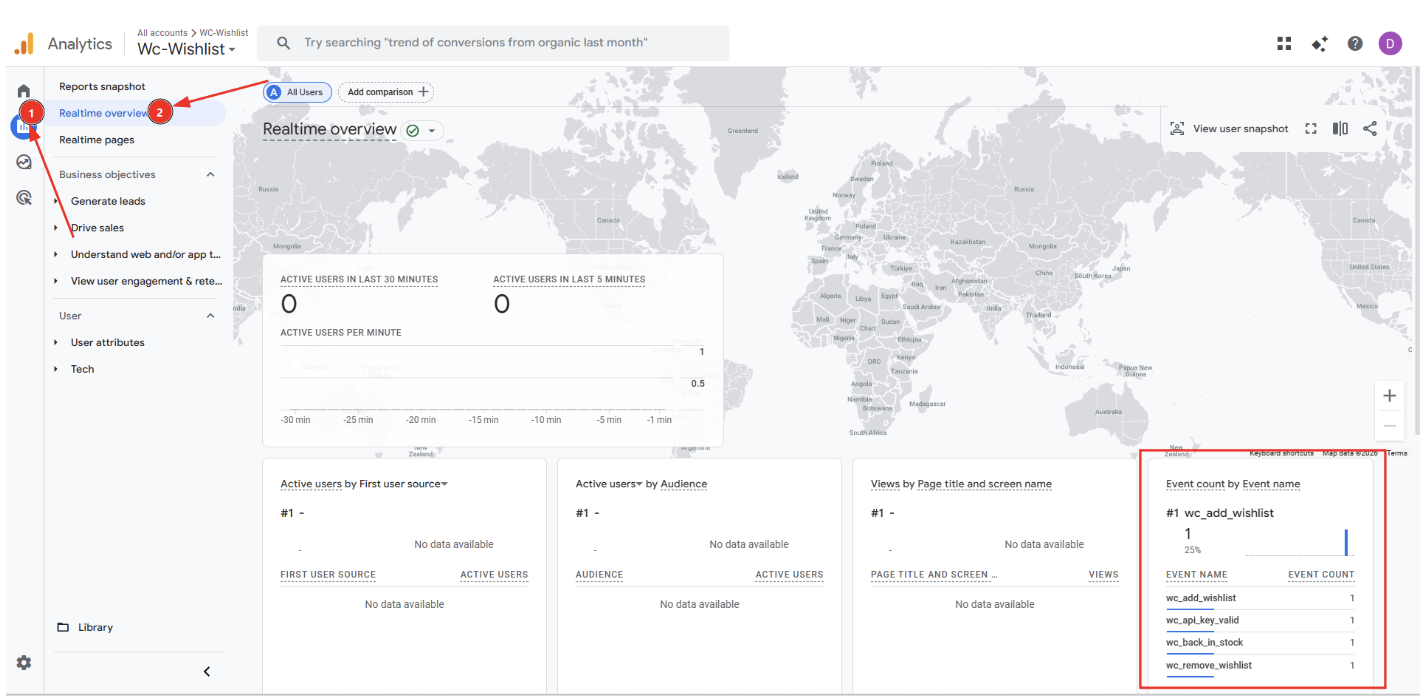Click VIEWS column header

tap(1103, 575)
